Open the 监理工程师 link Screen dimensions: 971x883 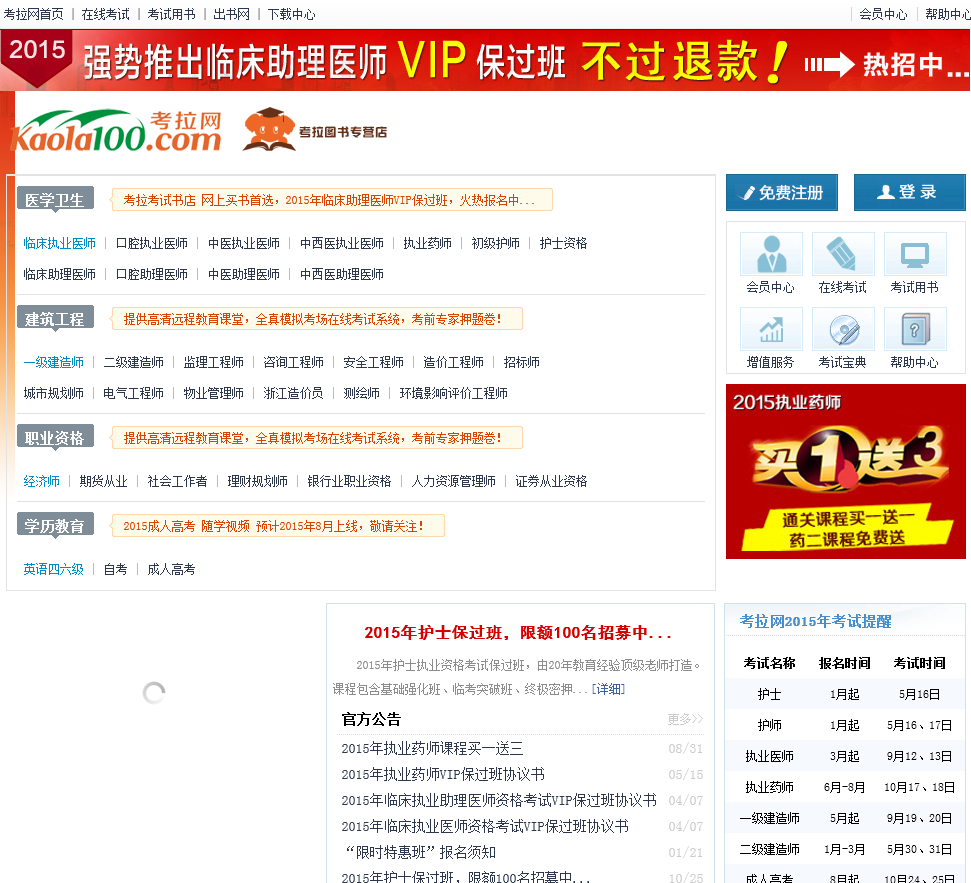click(x=214, y=362)
